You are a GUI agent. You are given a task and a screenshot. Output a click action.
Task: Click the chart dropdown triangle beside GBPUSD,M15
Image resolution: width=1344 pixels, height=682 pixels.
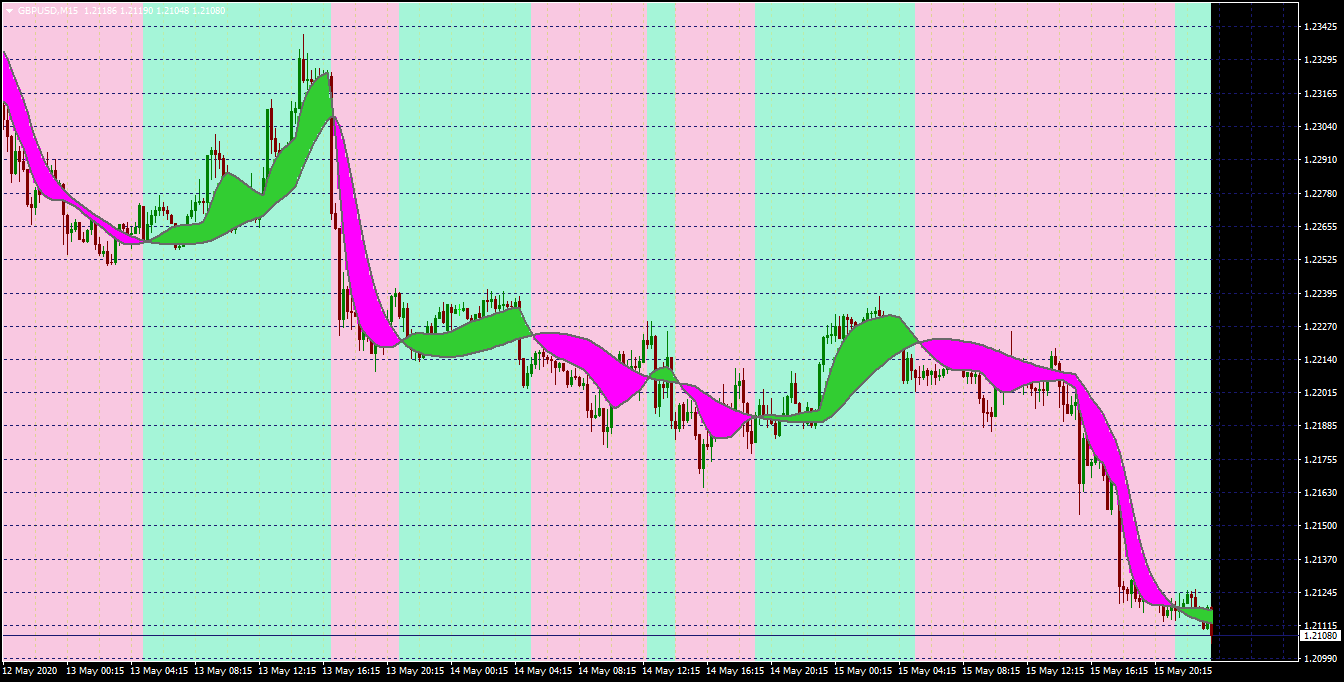coord(8,9)
